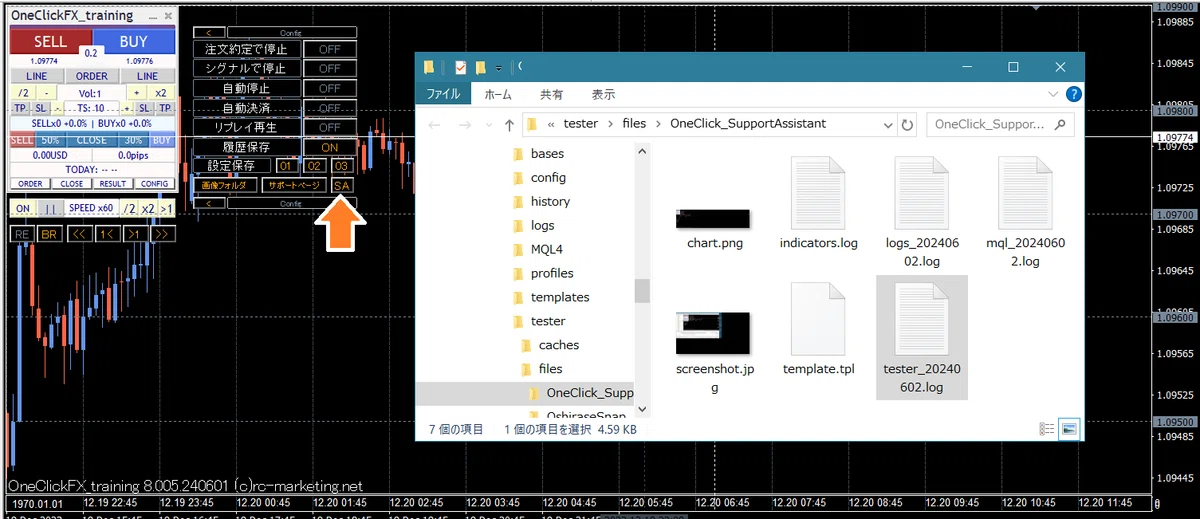The height and width of the screenshot is (519, 1200).
Task: Open the screenshot.jpg thumbnail
Action: point(713,332)
